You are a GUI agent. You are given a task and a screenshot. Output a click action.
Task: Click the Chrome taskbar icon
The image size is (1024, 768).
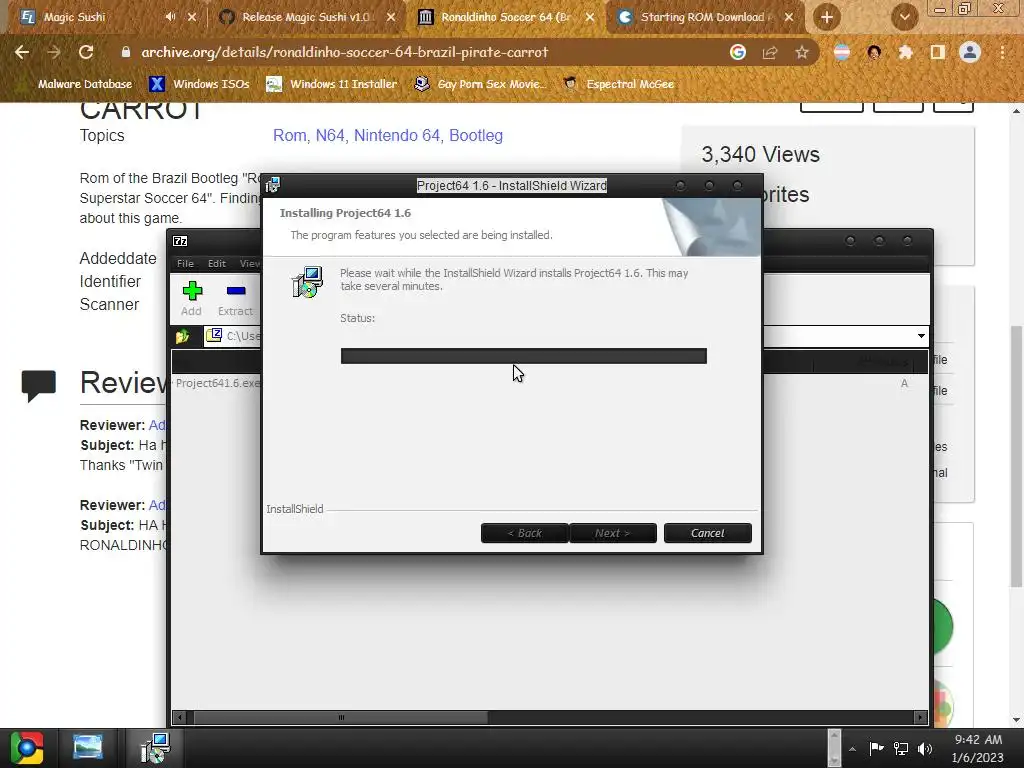(27, 748)
